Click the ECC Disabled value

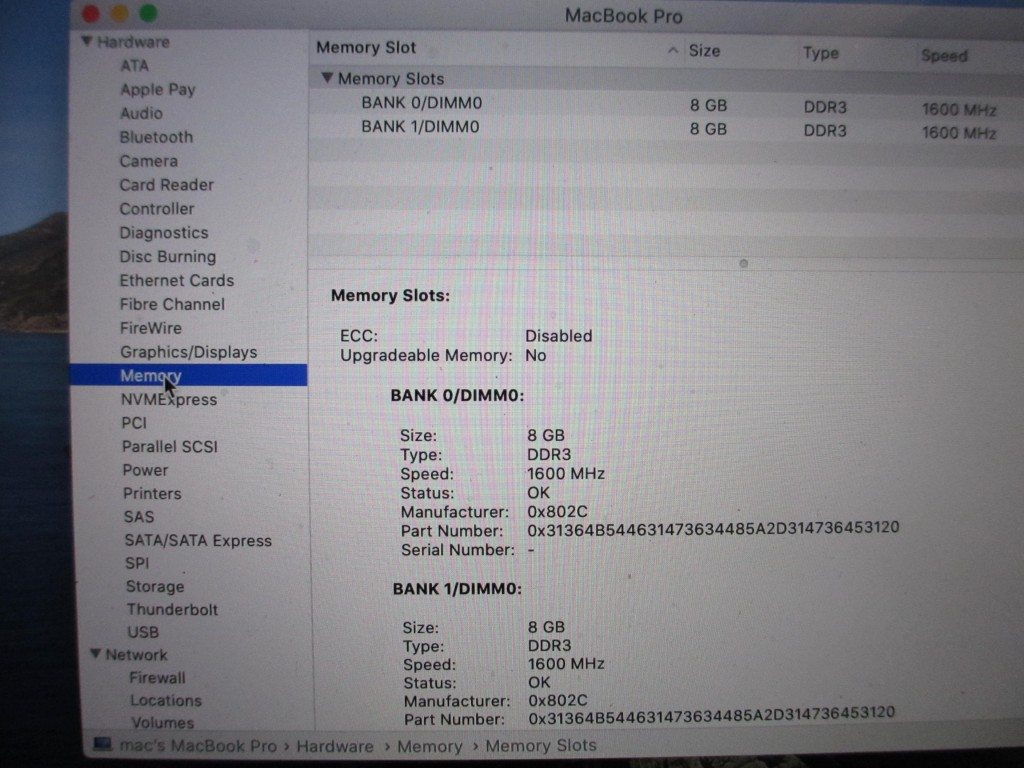tap(559, 336)
